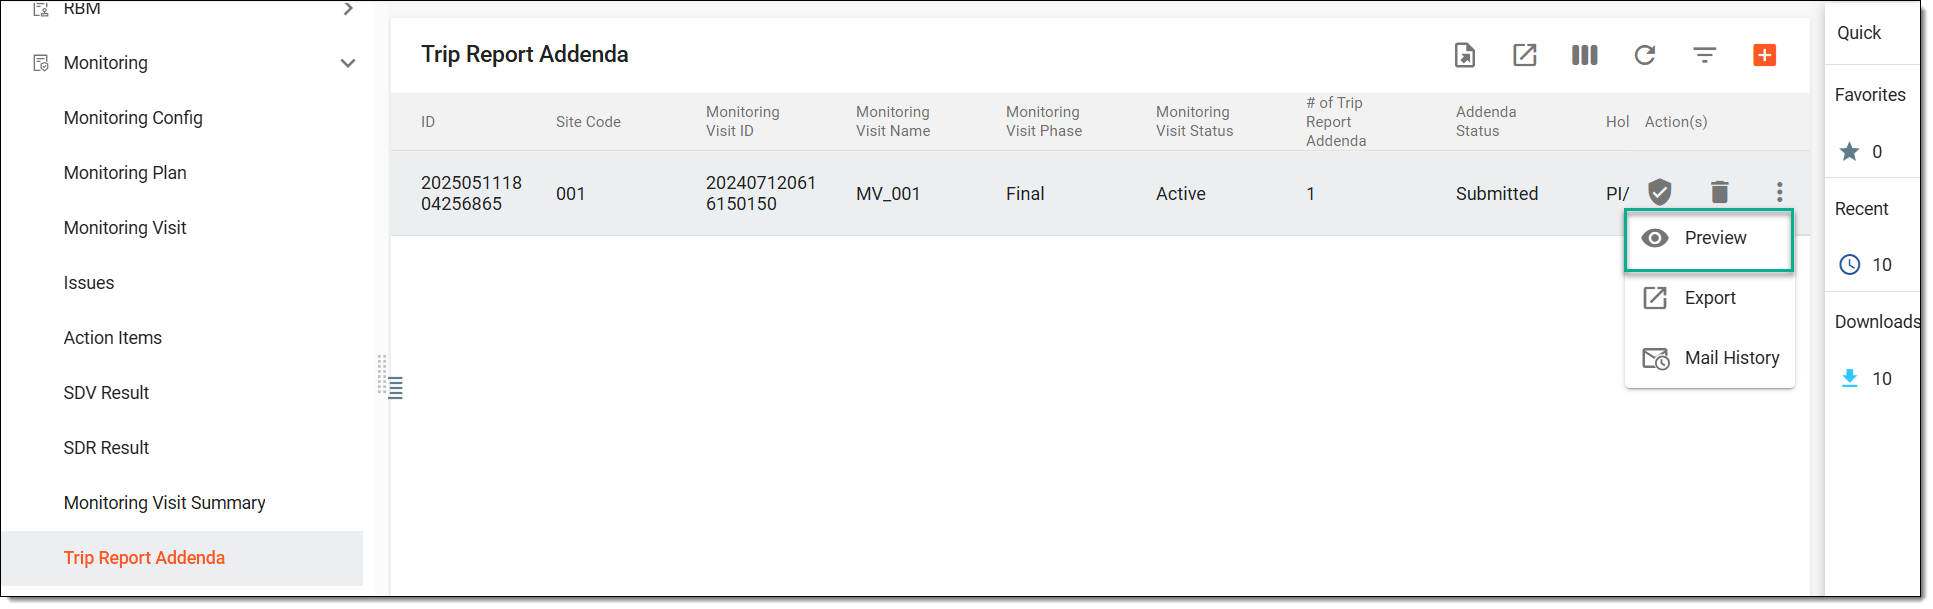Screen dimensions: 1933x609
Task: Open the filter list icon
Action: click(x=1705, y=55)
